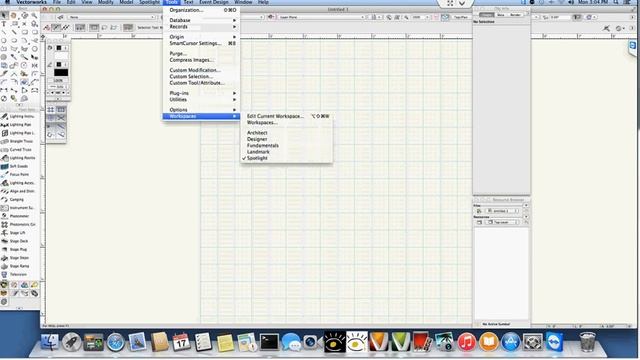Select the Text tool (T icon)
The image size is (640, 360).
[4, 24]
